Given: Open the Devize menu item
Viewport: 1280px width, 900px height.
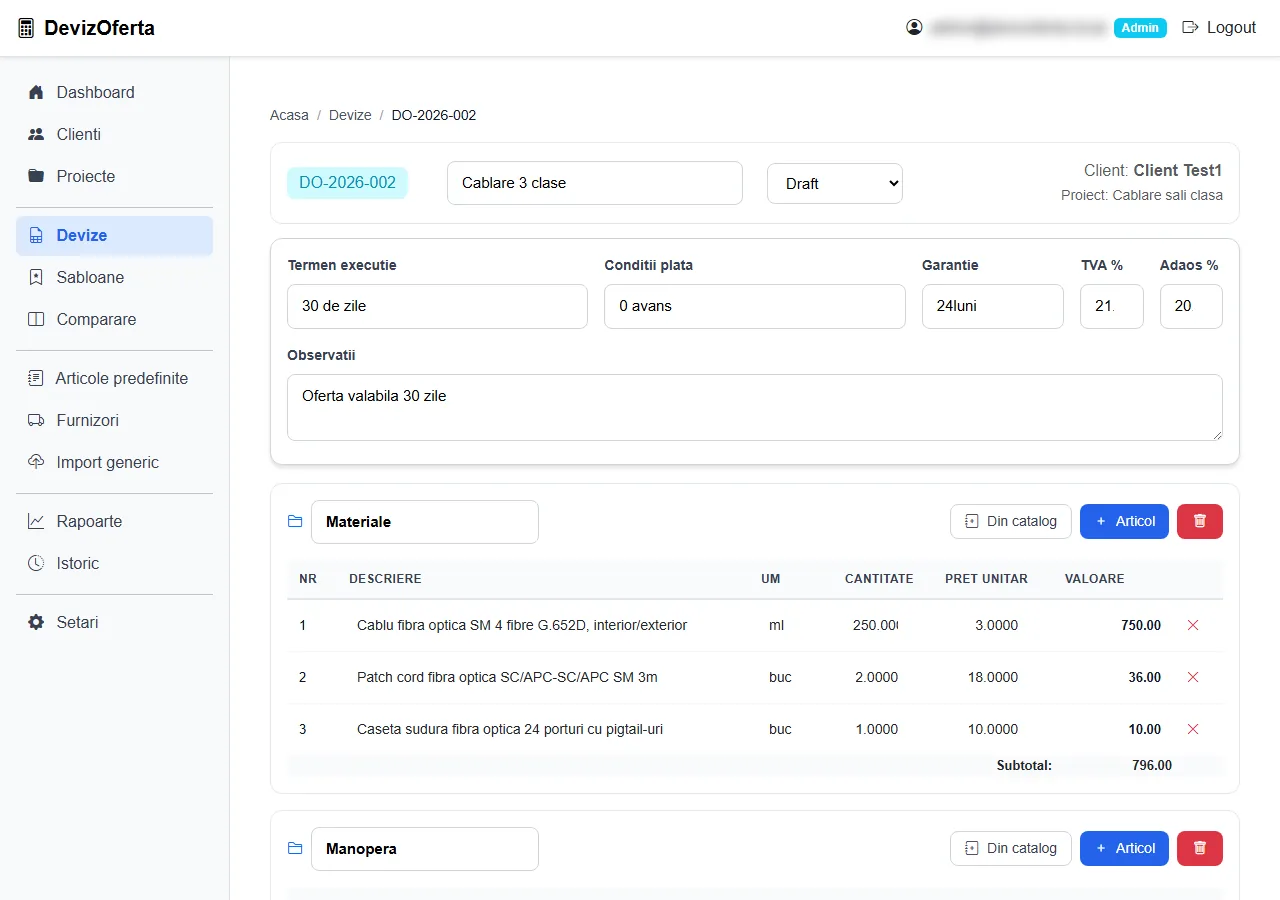Looking at the screenshot, I should click(x=114, y=235).
